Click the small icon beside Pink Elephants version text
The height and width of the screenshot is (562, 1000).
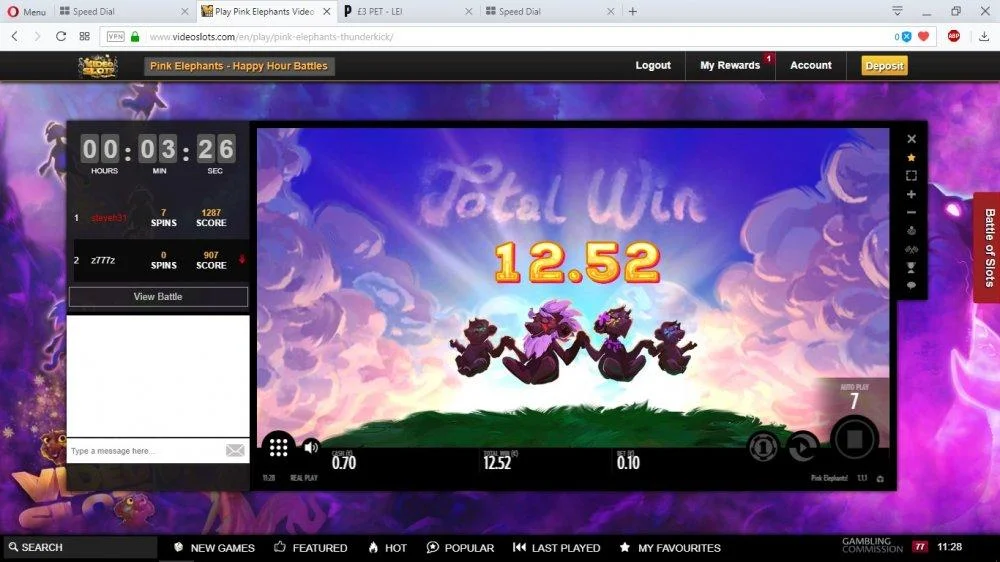coord(880,478)
